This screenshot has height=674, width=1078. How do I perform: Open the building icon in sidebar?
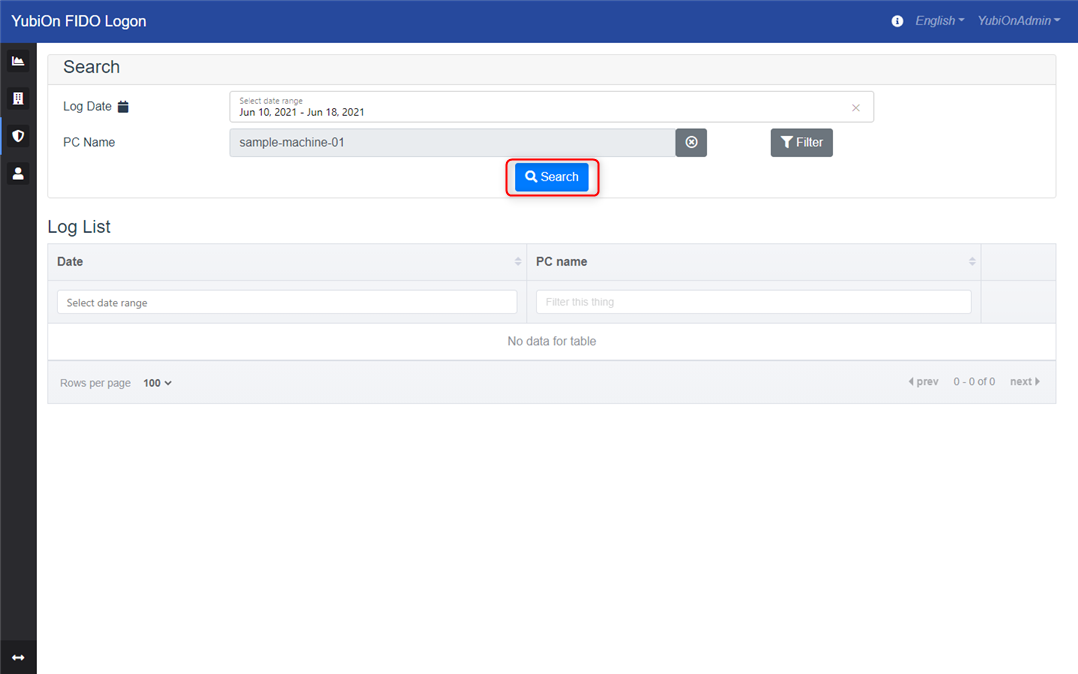[x=18, y=98]
